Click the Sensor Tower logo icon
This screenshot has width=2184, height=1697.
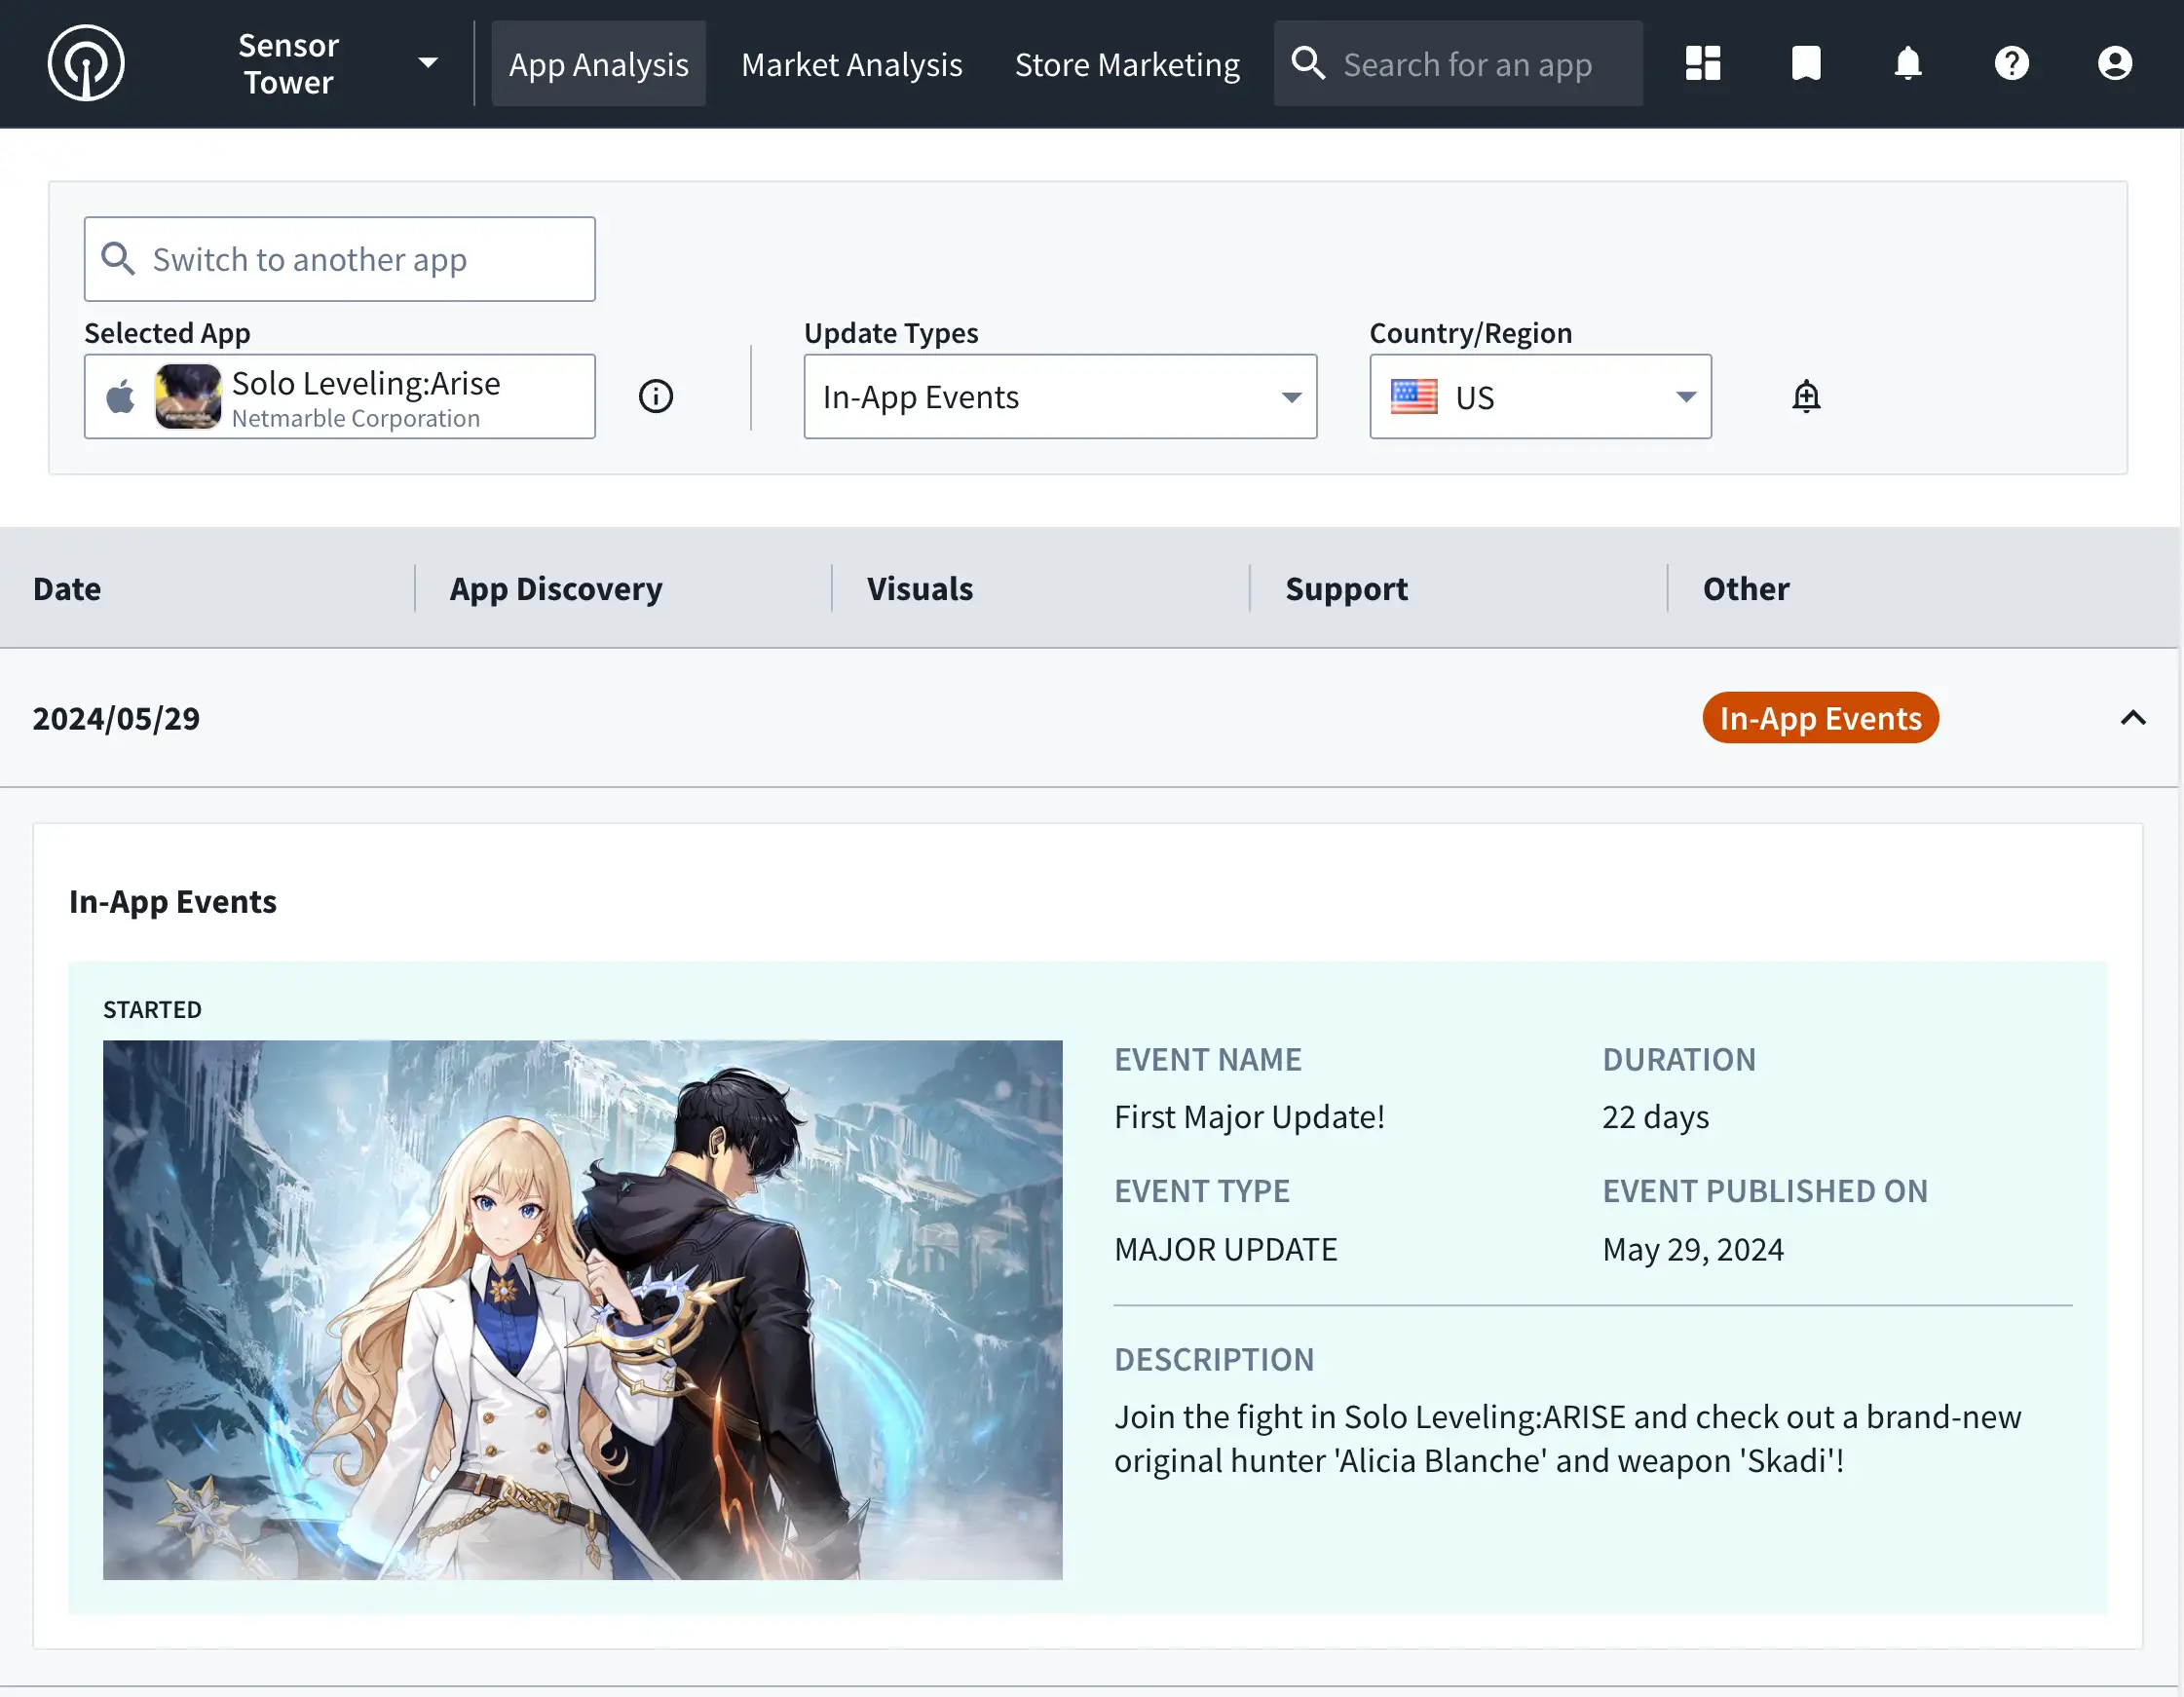pos(86,63)
